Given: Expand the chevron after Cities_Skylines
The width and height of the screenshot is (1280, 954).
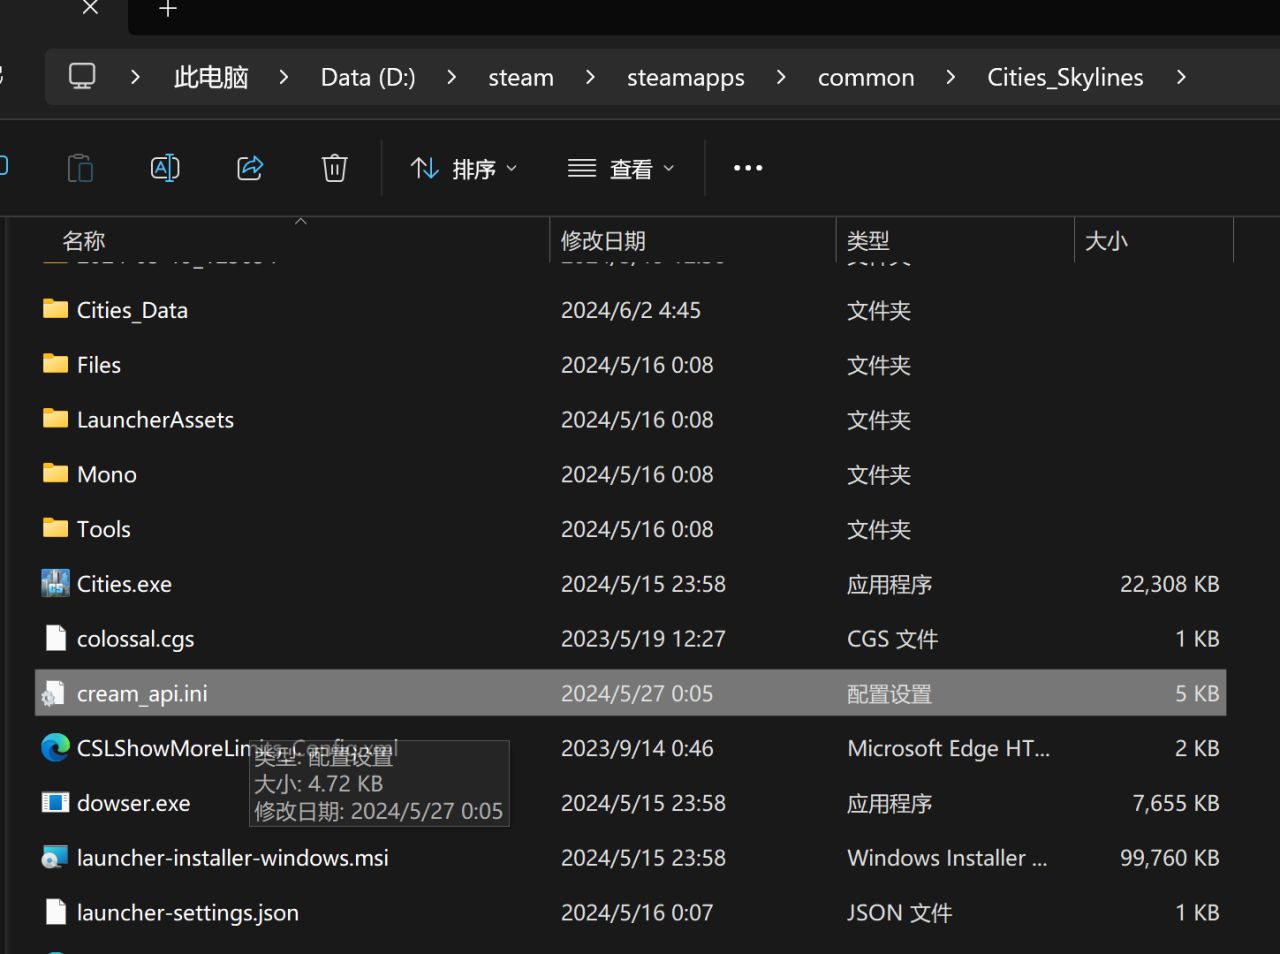Looking at the screenshot, I should click(1181, 77).
